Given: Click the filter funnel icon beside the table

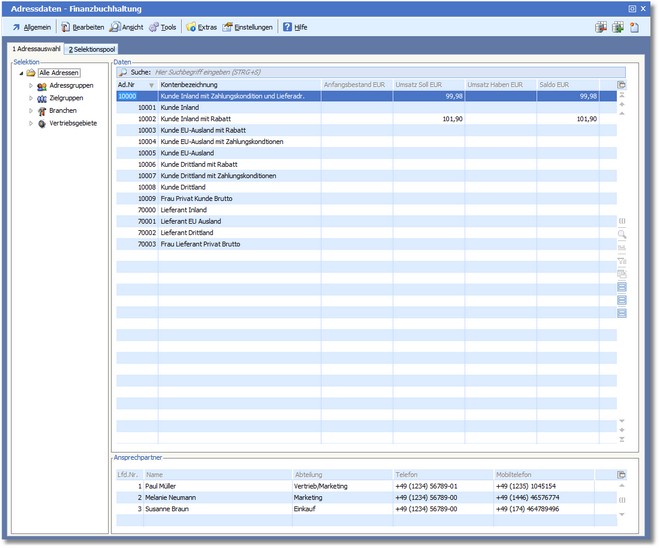Looking at the screenshot, I should pyautogui.click(x=622, y=260).
